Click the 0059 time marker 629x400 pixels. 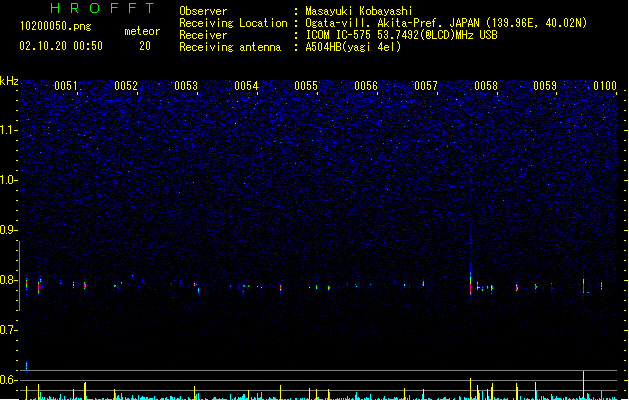pyautogui.click(x=545, y=86)
